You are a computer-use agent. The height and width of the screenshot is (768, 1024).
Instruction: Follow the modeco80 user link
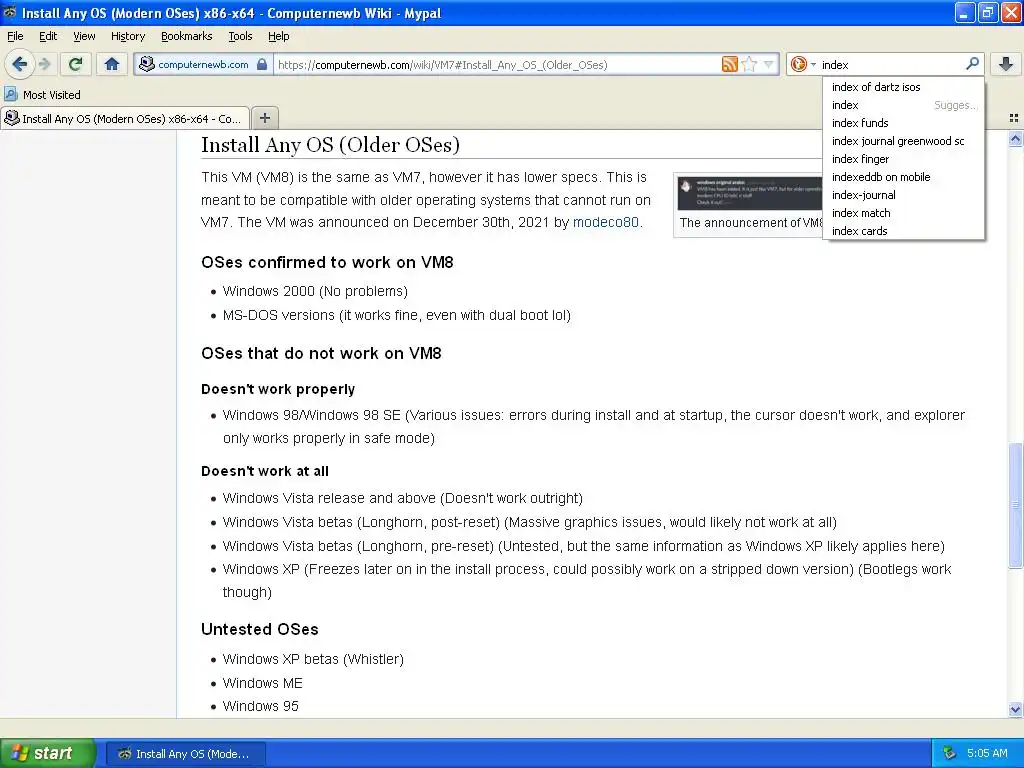pyautogui.click(x=605, y=222)
